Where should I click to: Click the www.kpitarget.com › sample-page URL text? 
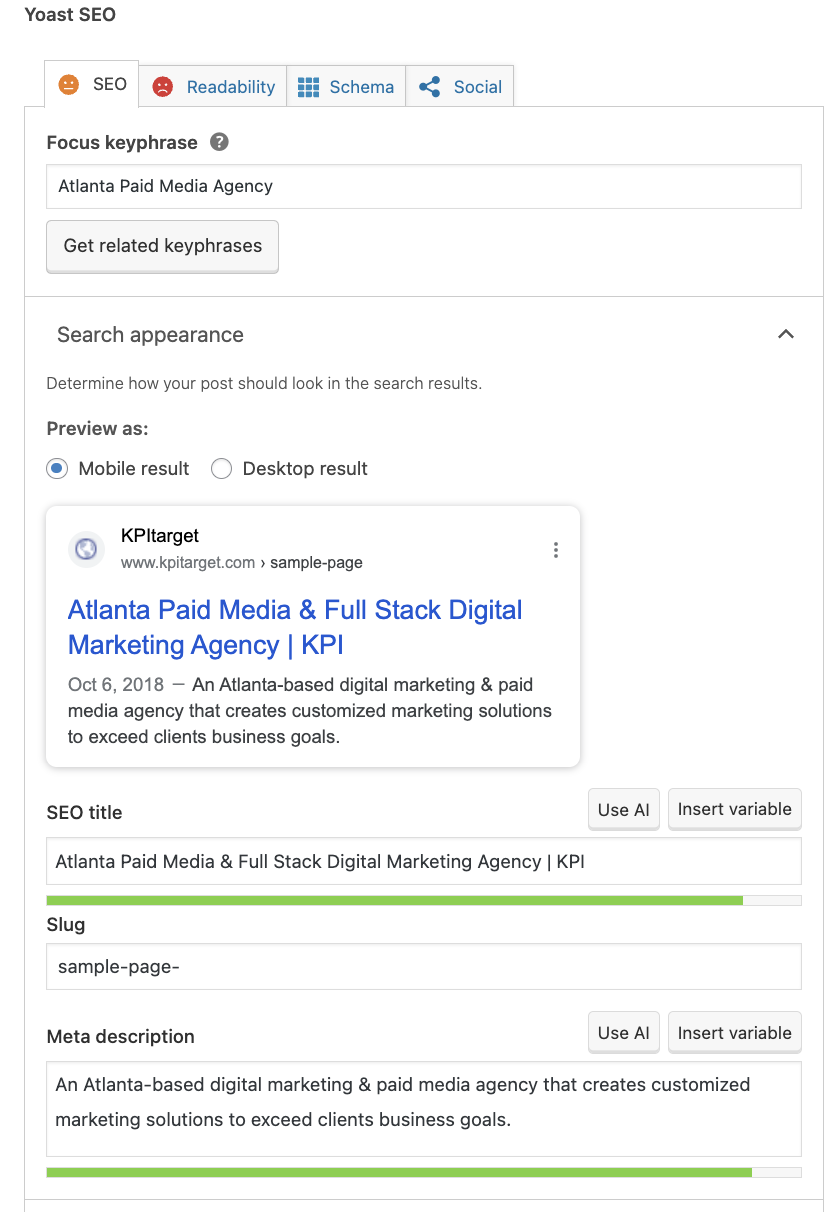(x=242, y=563)
